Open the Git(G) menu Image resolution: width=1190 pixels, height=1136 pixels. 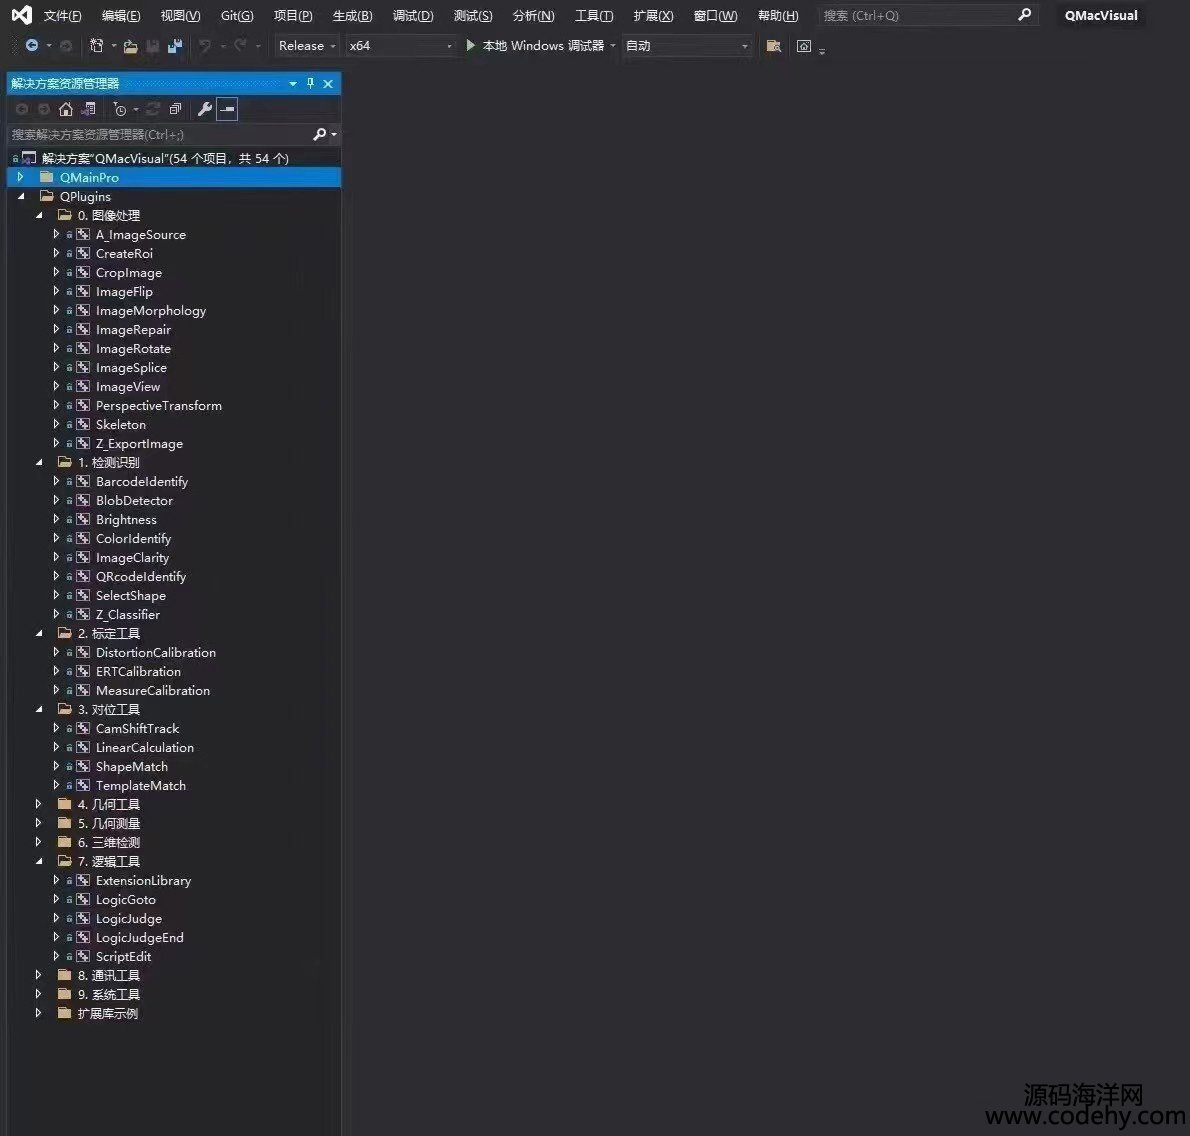click(x=237, y=16)
